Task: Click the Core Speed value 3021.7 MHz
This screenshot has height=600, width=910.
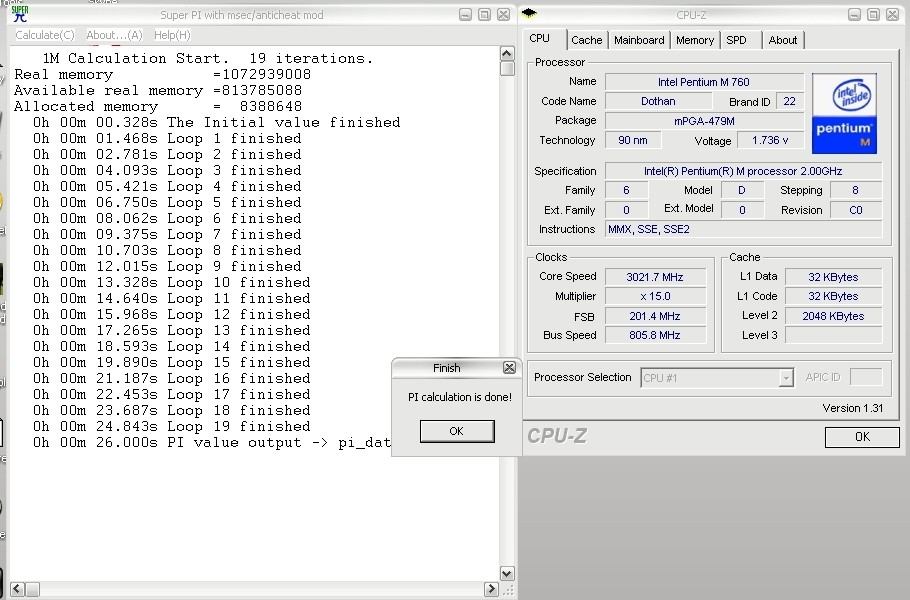Action: (x=655, y=277)
